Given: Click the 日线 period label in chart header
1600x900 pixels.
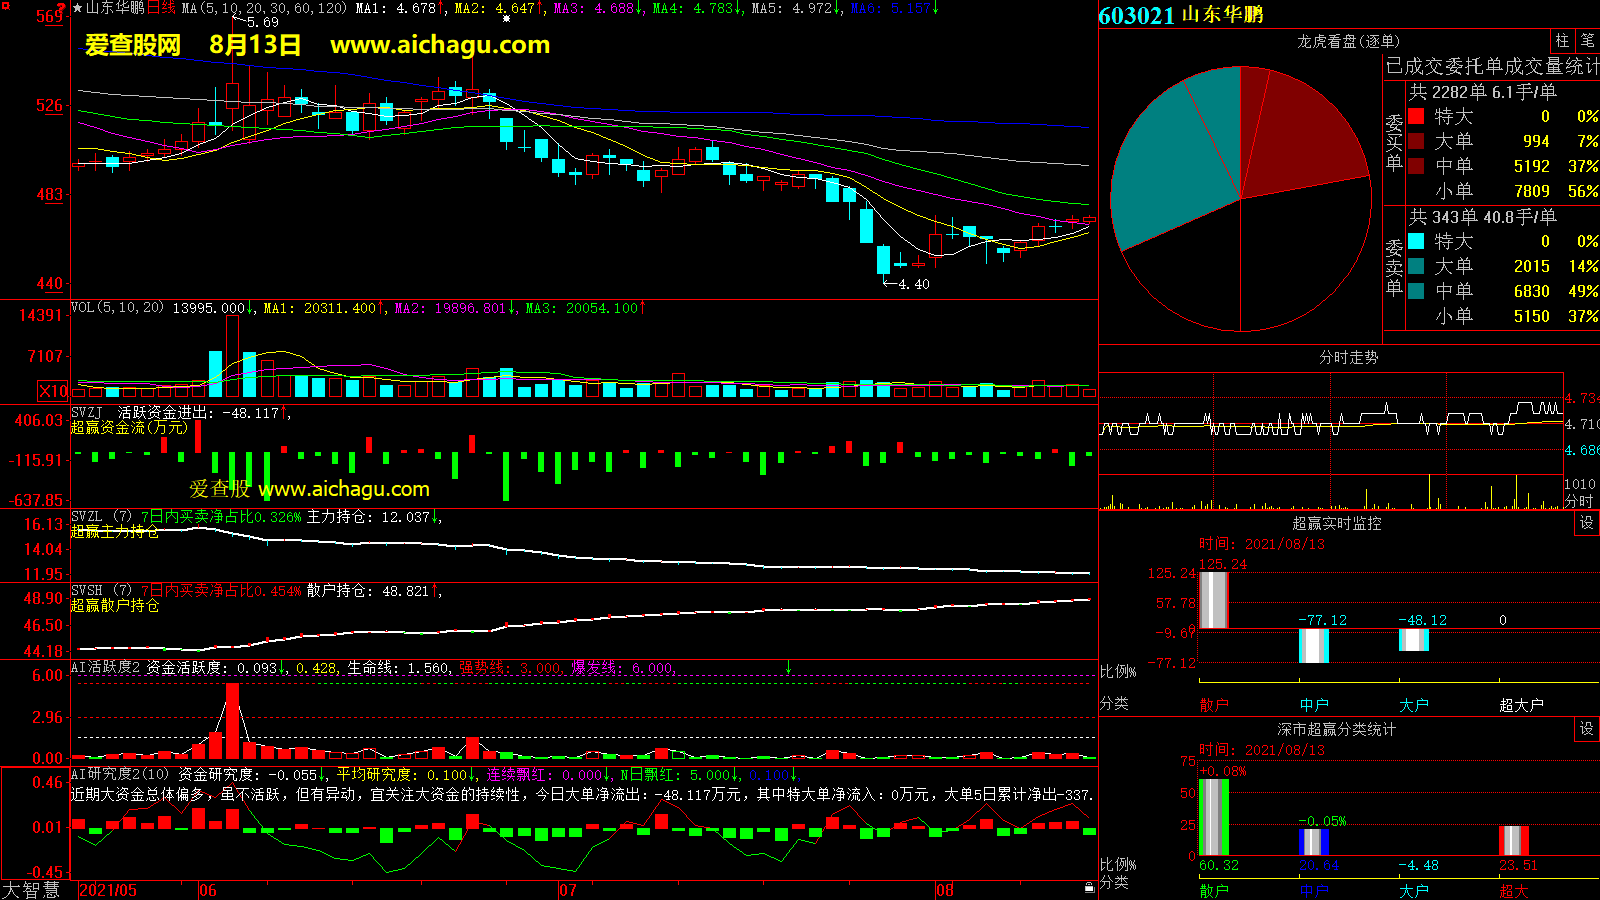Looking at the screenshot, I should point(161,8).
